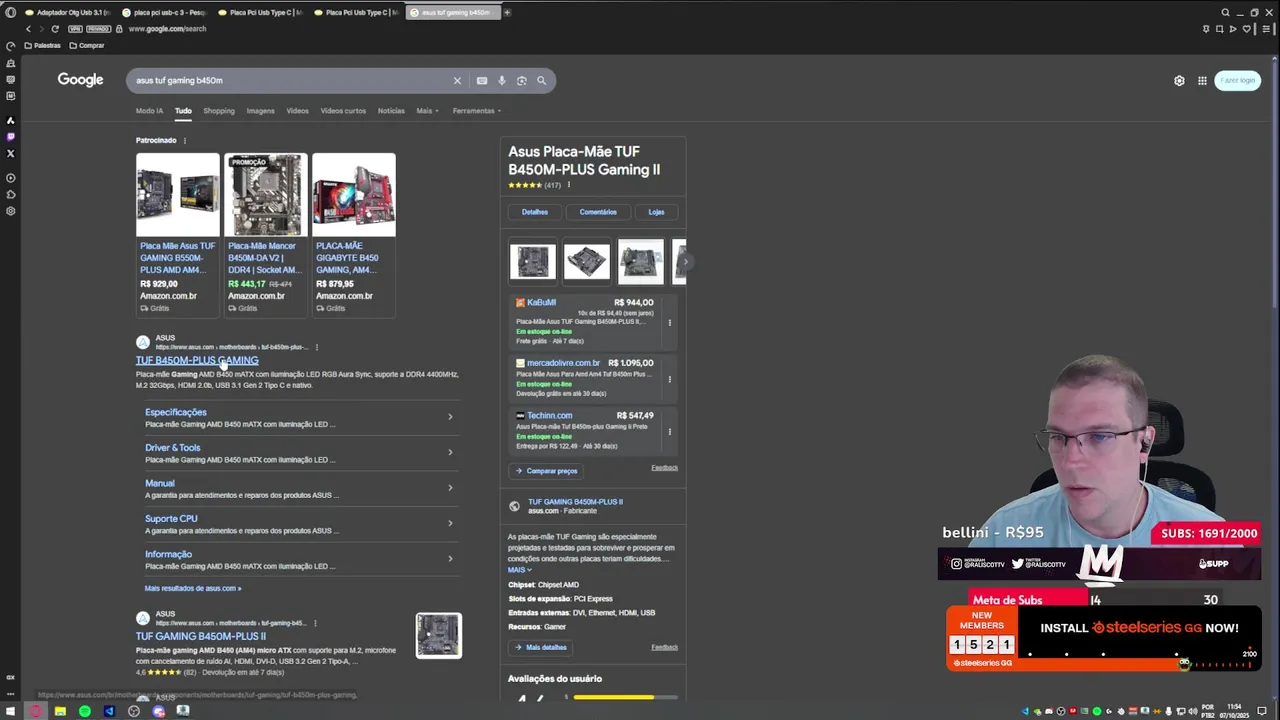
Task: Open the Comprar bookmarks folder
Action: [85, 46]
